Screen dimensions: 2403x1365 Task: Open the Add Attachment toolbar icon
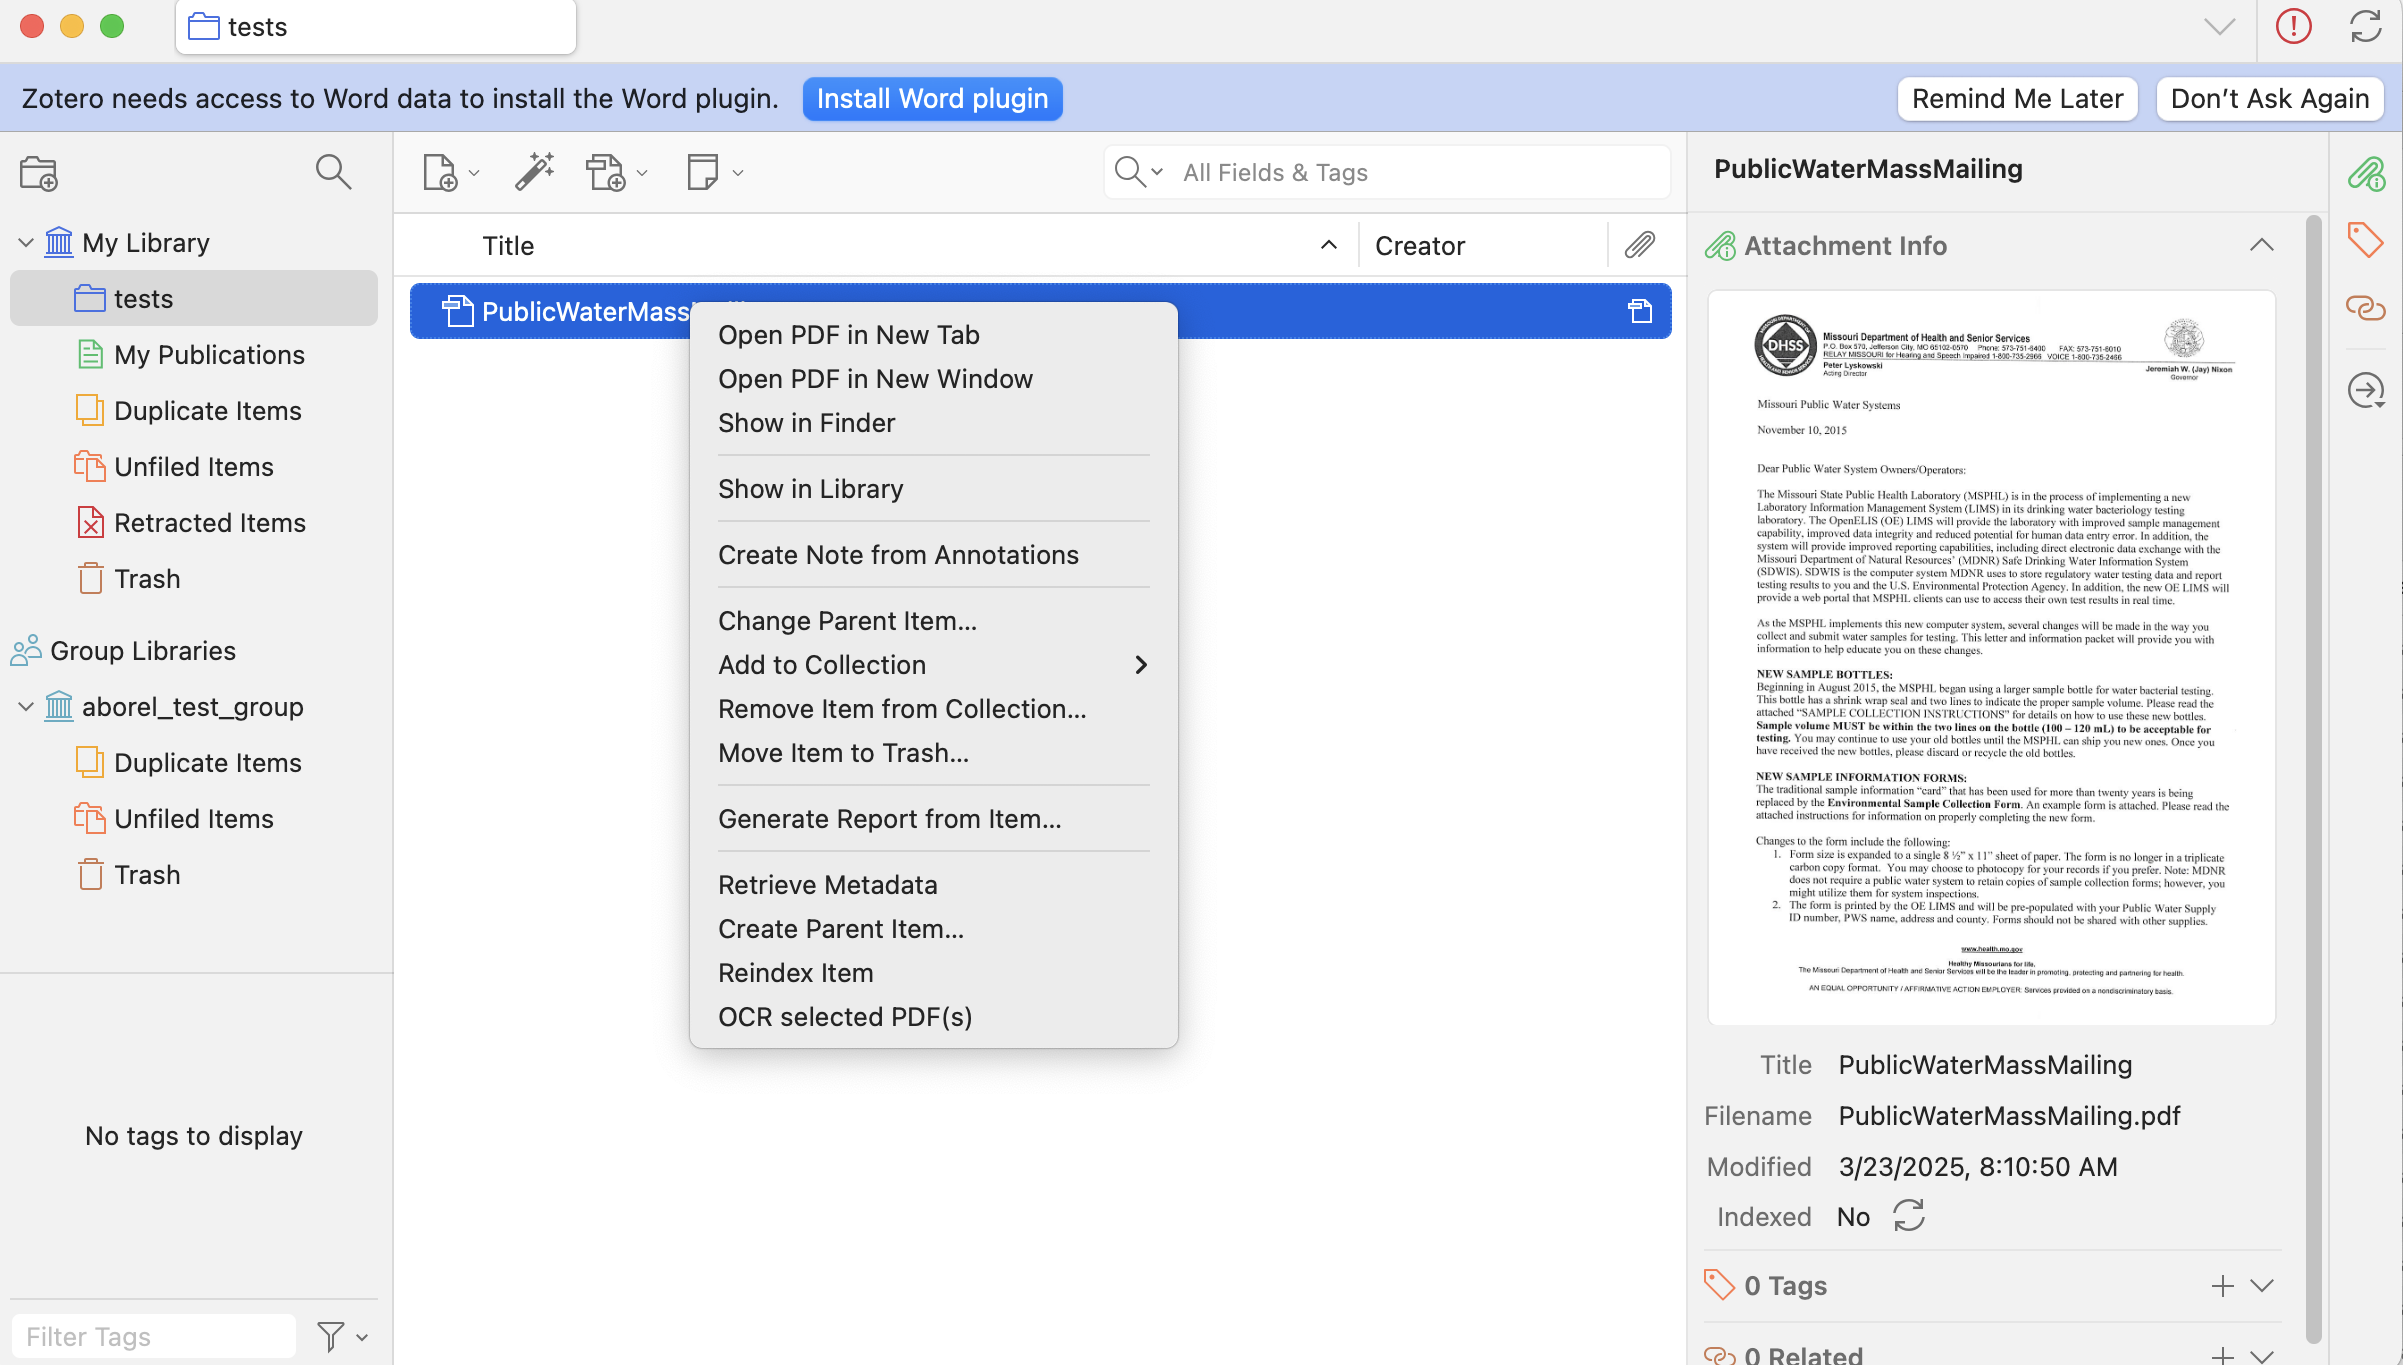click(607, 172)
